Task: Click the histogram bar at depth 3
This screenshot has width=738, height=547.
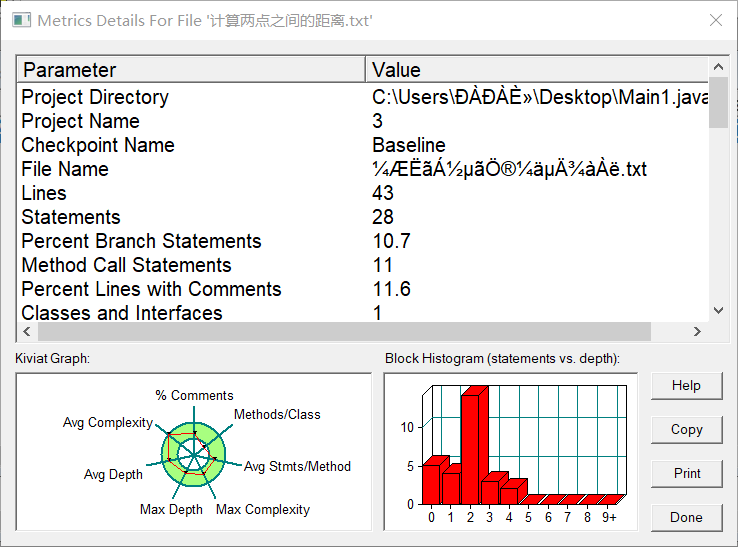Action: pyautogui.click(x=492, y=491)
